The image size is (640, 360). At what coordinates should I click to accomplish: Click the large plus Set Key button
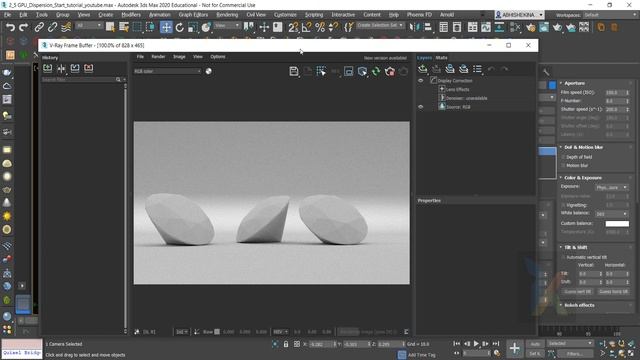tap(514, 348)
